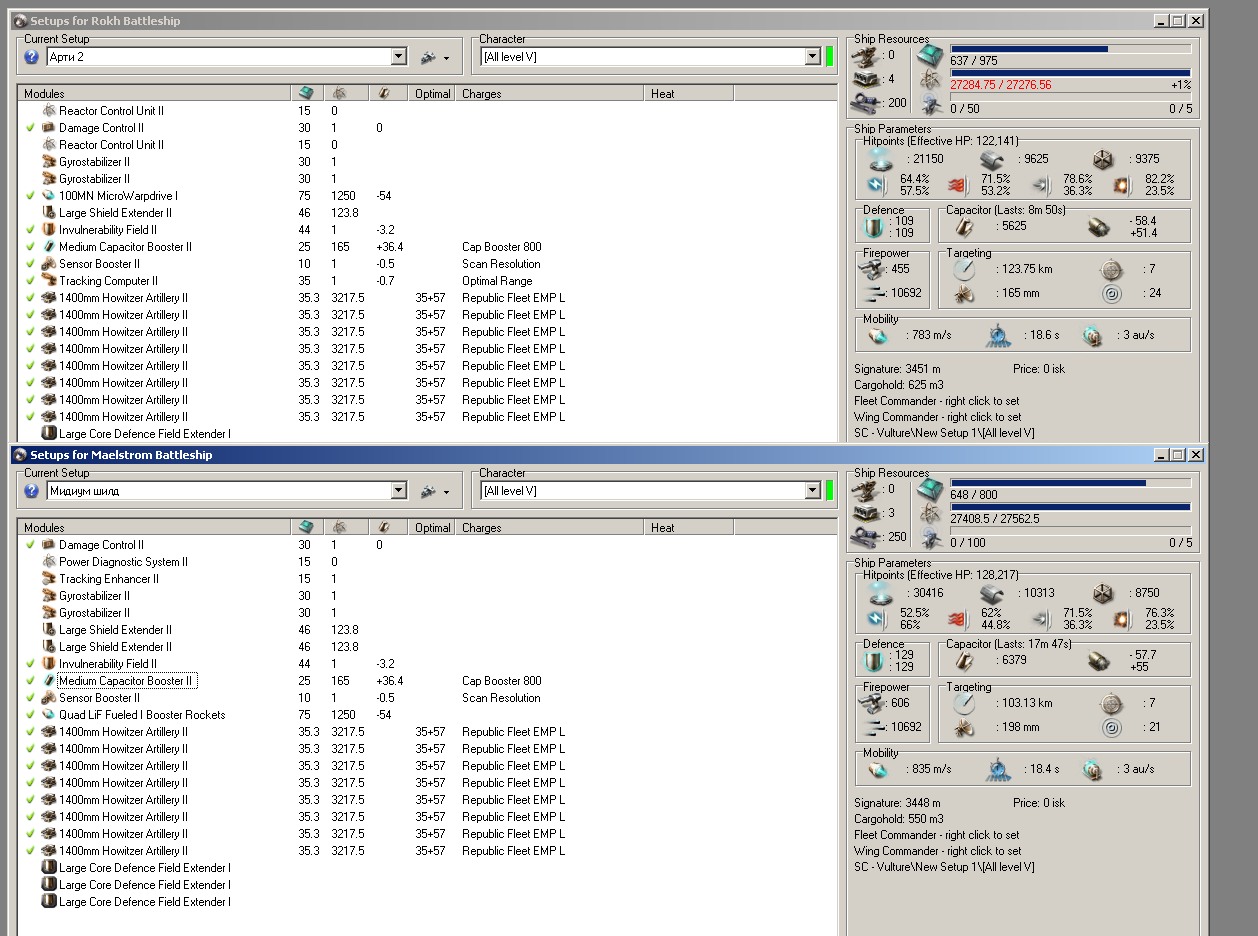Click Maelstrom shield hitpoints icon showing 30416

(x=881, y=592)
